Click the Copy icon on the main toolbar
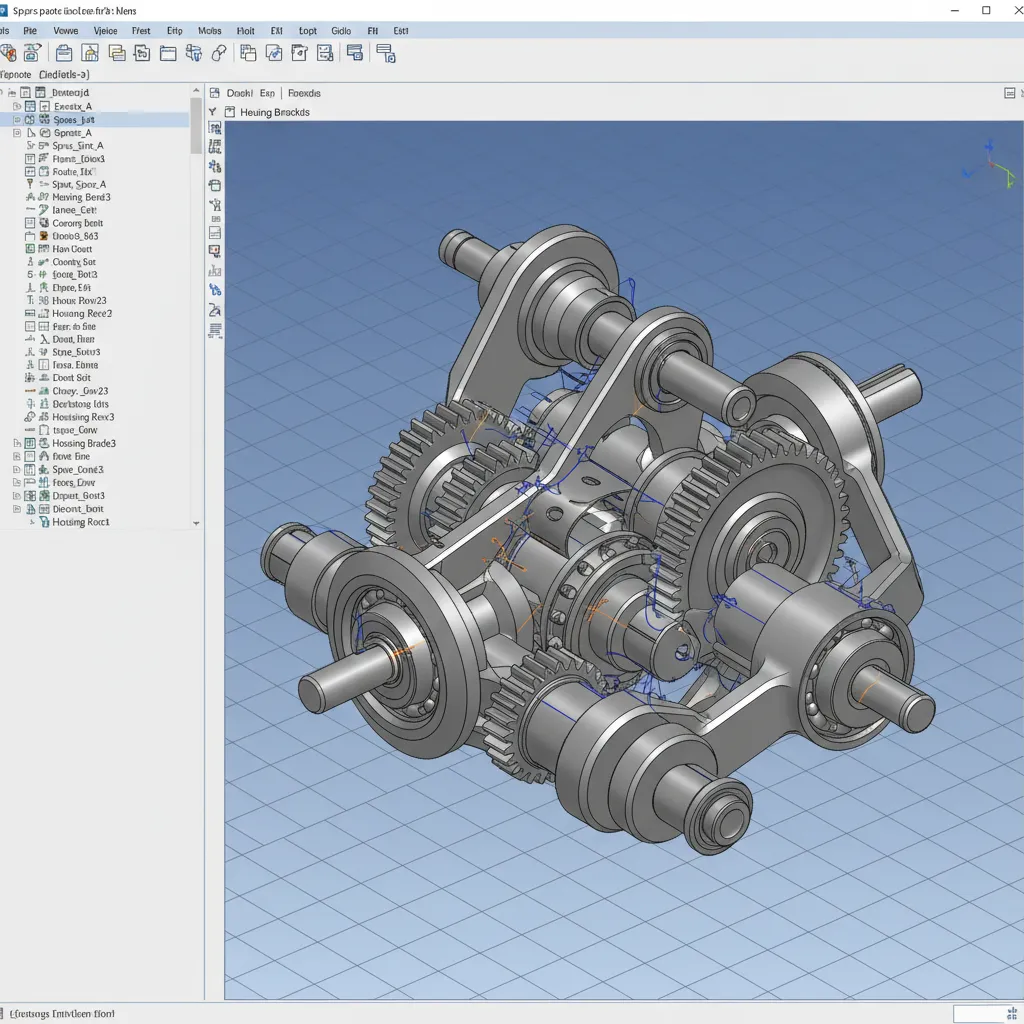The height and width of the screenshot is (1024, 1024). pos(117,53)
